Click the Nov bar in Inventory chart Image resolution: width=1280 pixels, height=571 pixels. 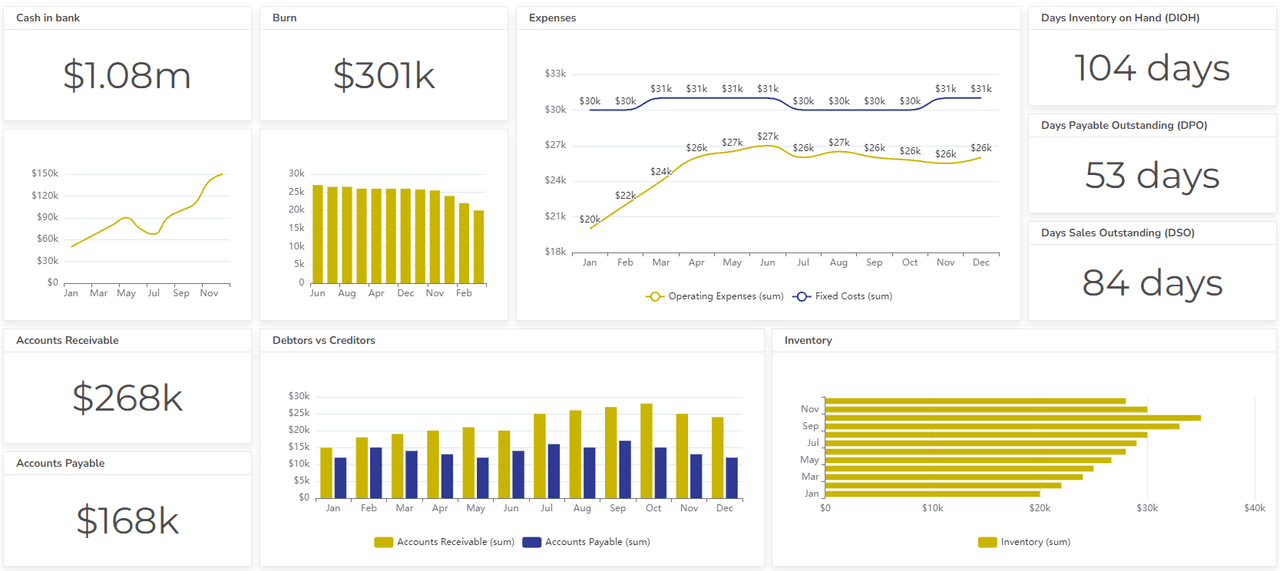tap(986, 409)
